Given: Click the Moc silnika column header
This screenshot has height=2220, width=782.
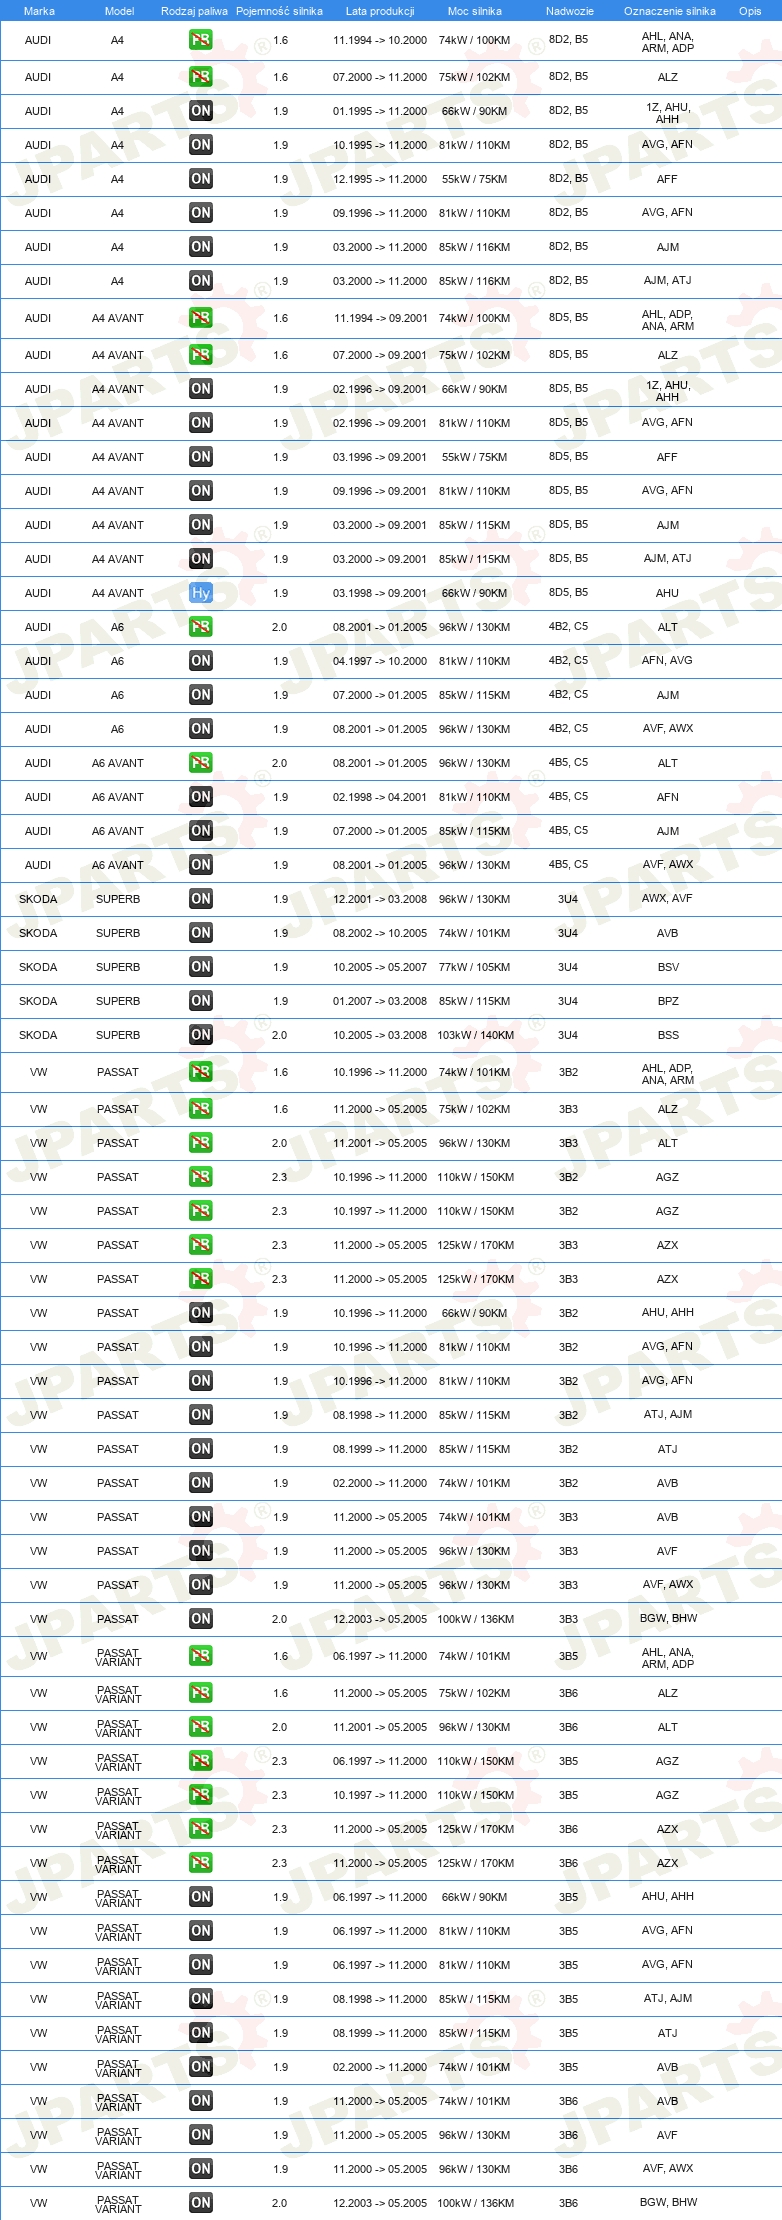Looking at the screenshot, I should 475,11.
